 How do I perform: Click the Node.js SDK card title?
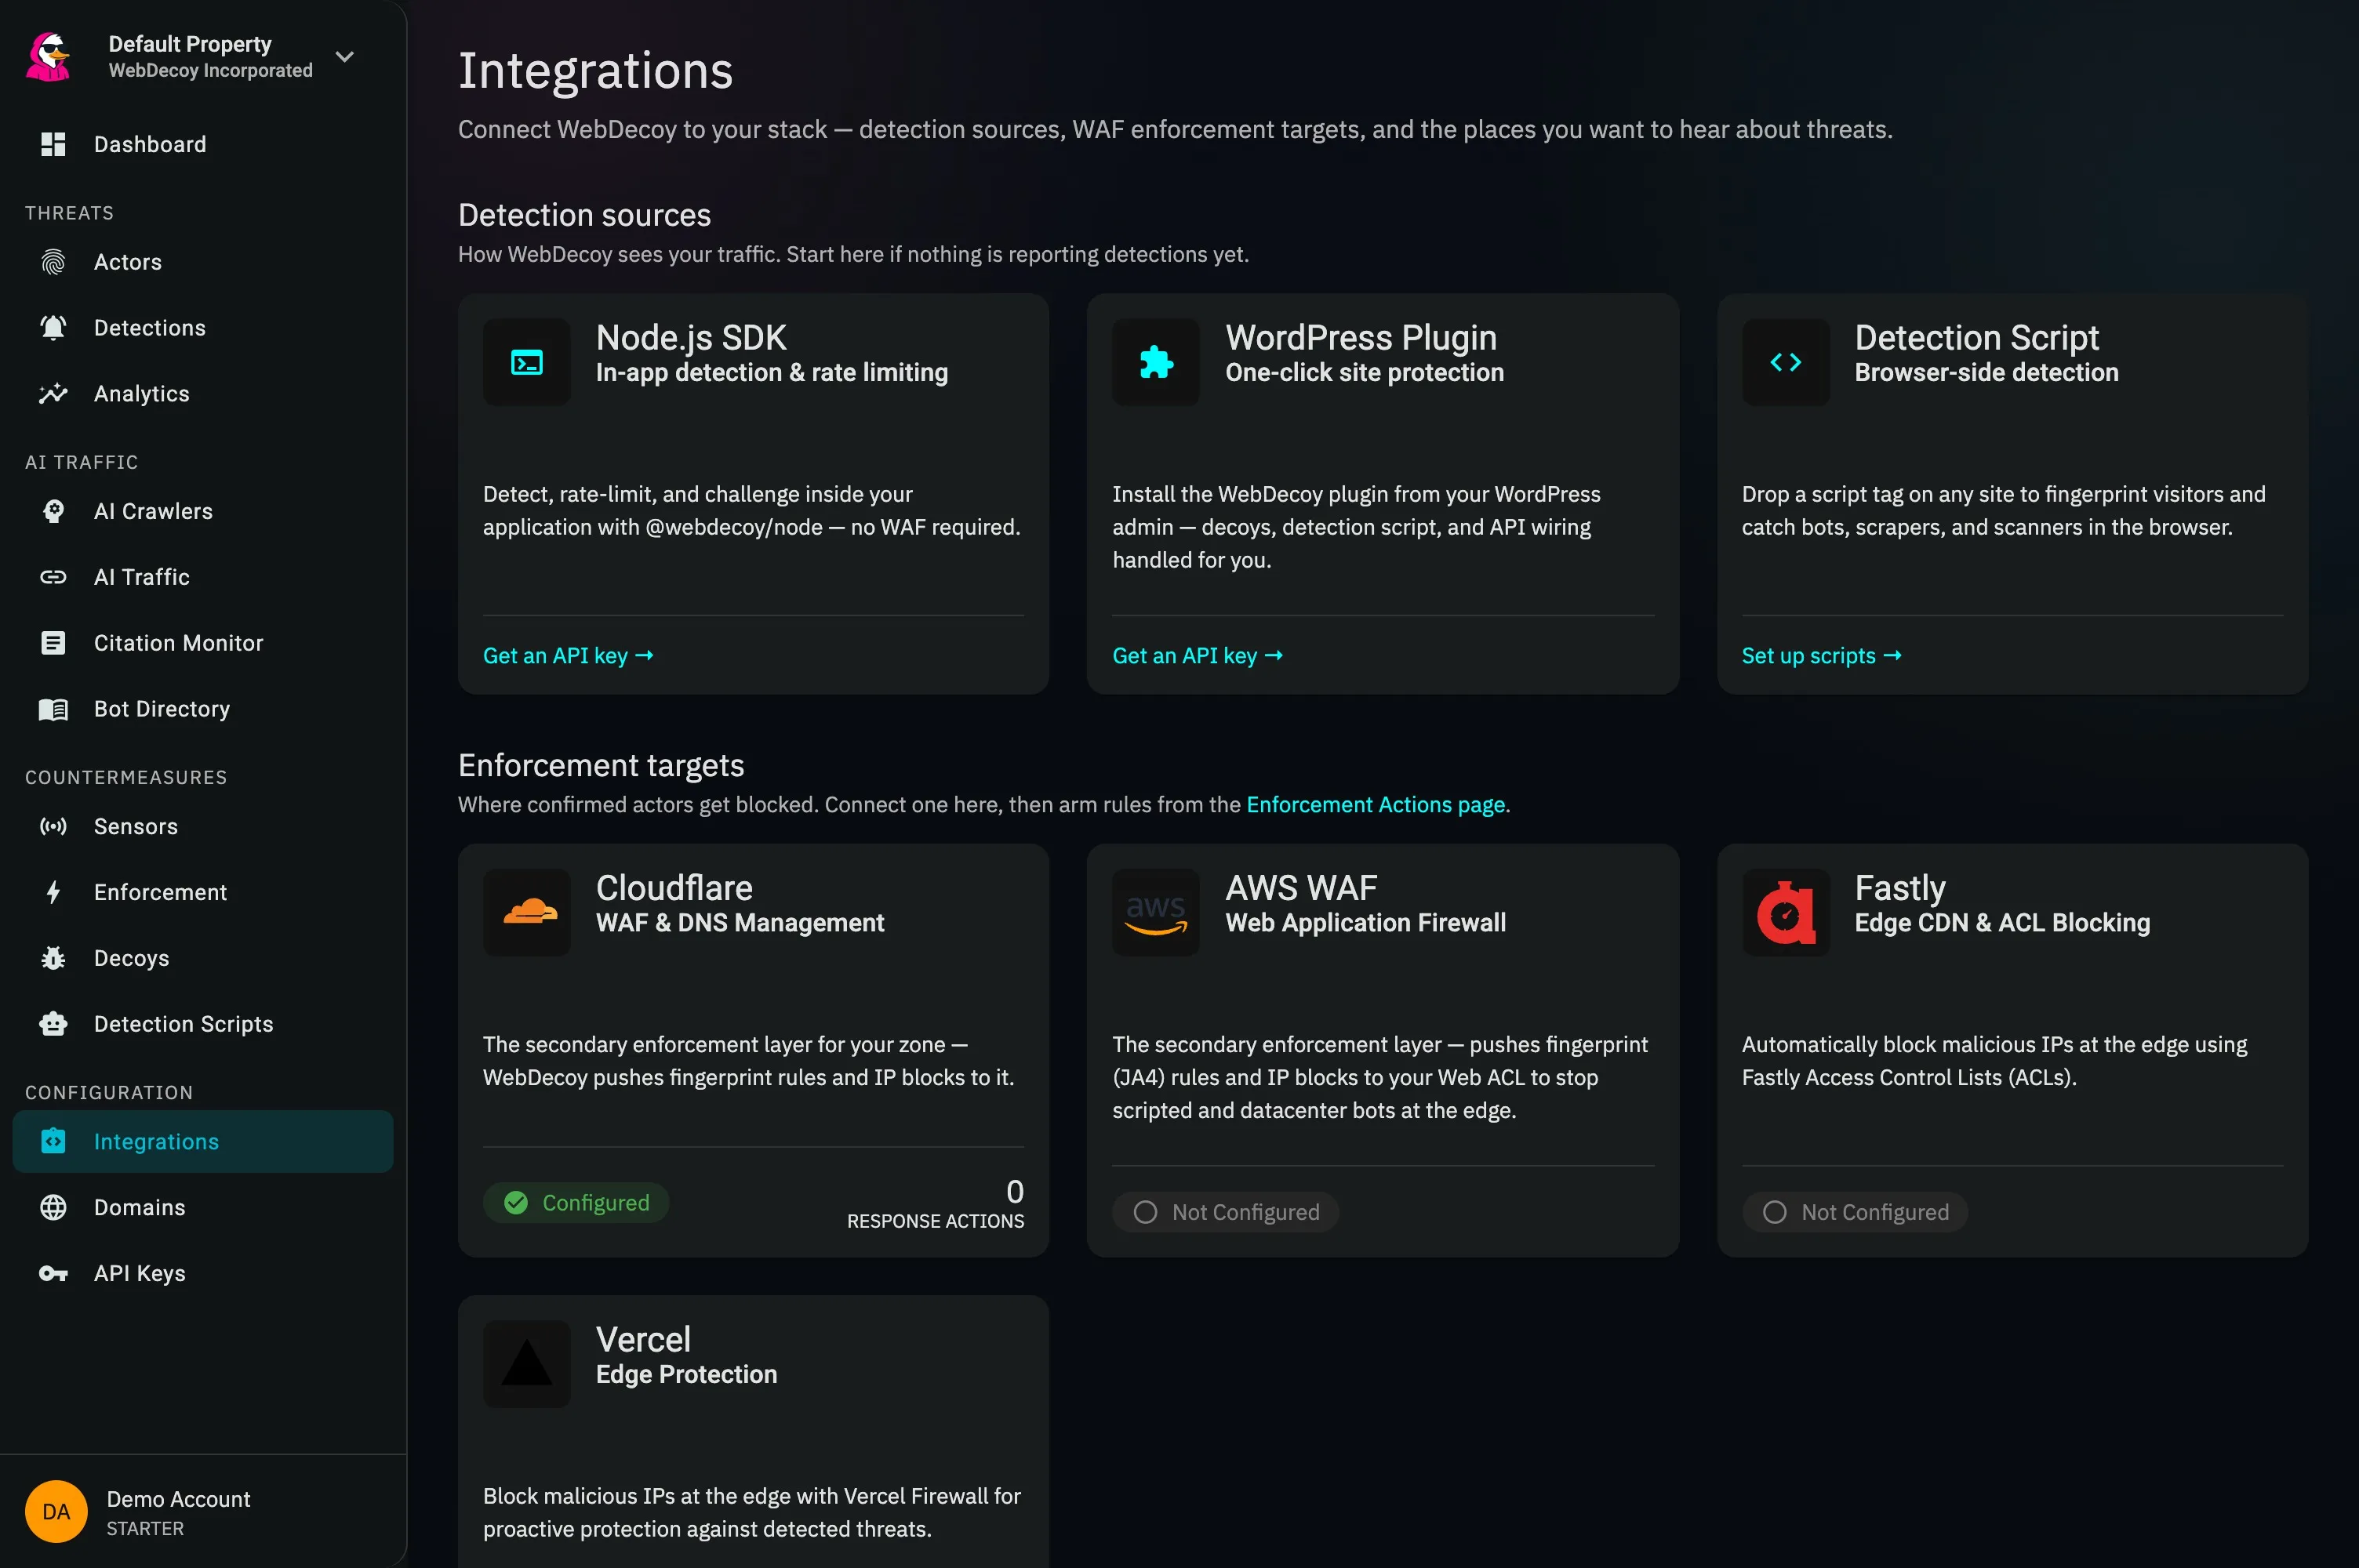tap(691, 338)
